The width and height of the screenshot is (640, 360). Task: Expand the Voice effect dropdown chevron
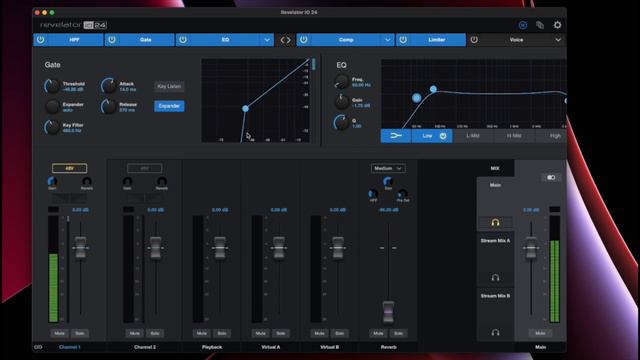558,40
